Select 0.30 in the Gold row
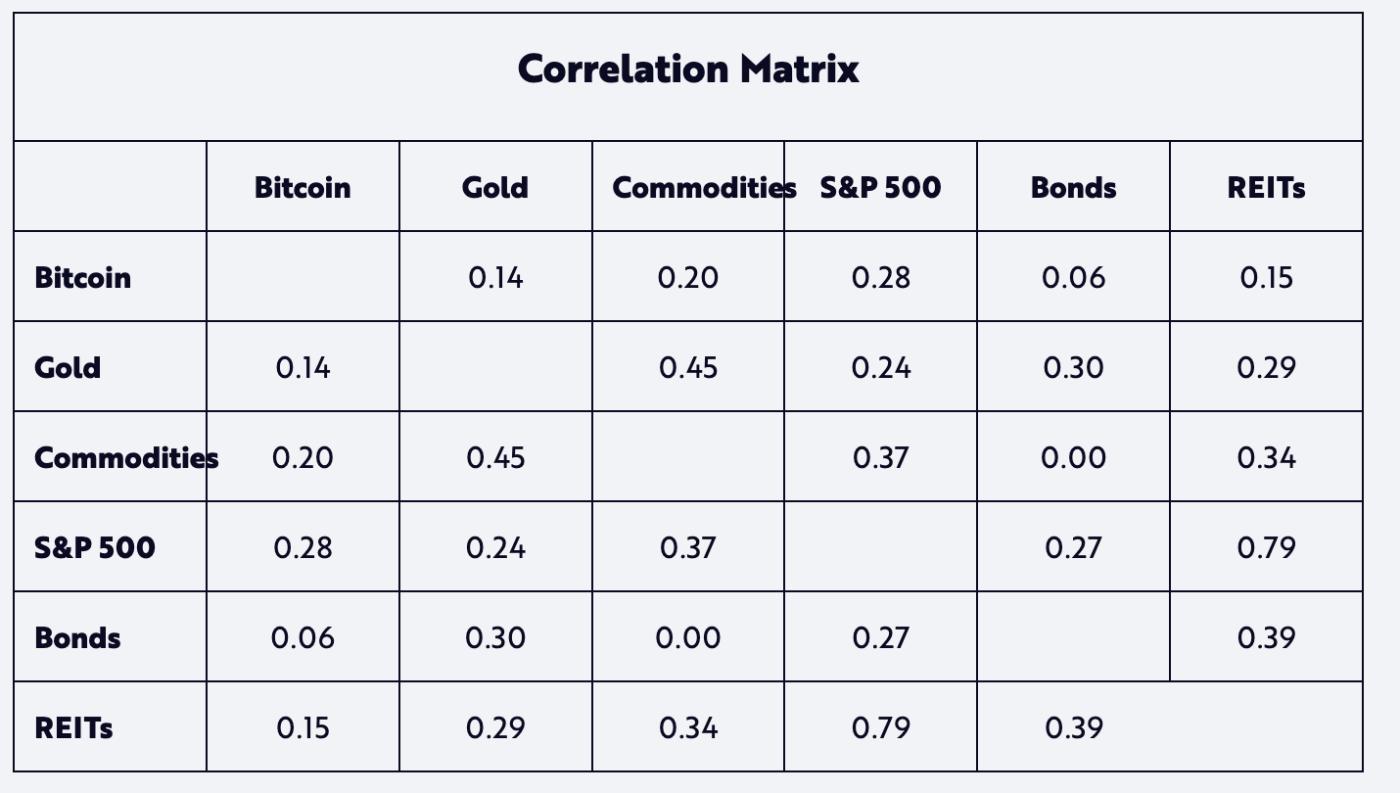1400x793 pixels. click(1073, 367)
